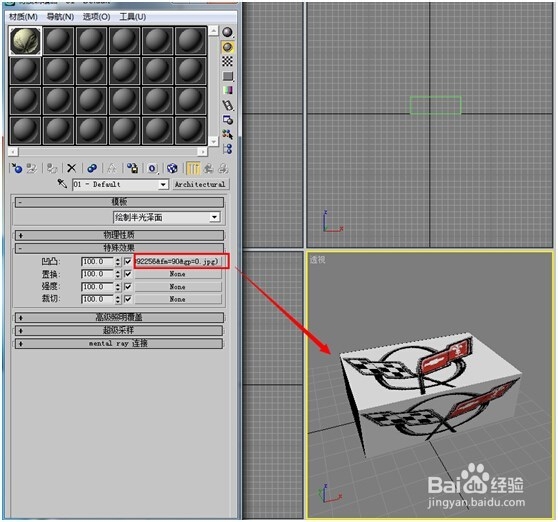Click Assign Material to Selection icon
The height and width of the screenshot is (522, 558).
[x=52, y=168]
